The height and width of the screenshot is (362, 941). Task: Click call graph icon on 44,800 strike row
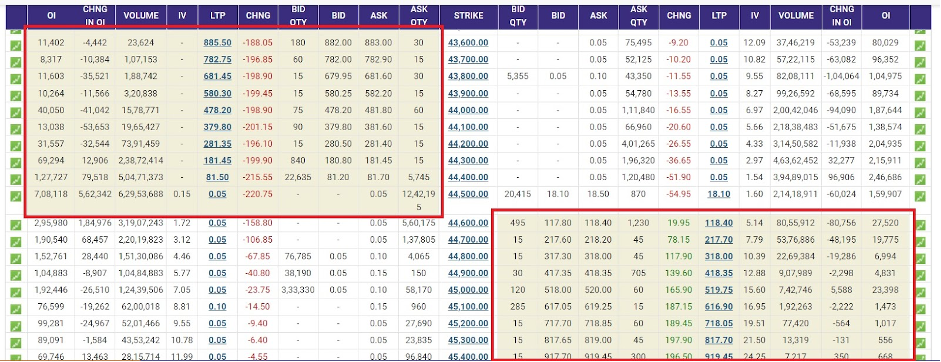pyautogui.click(x=16, y=259)
